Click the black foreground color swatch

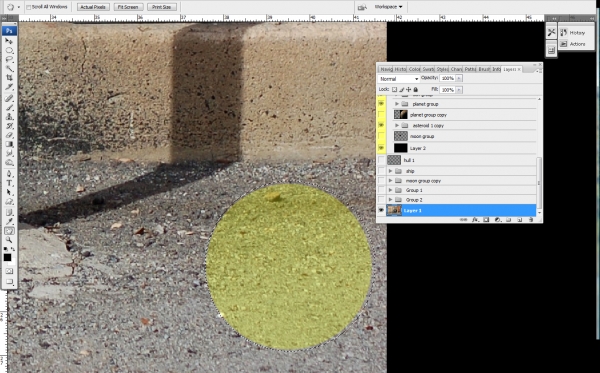[x=7, y=257]
